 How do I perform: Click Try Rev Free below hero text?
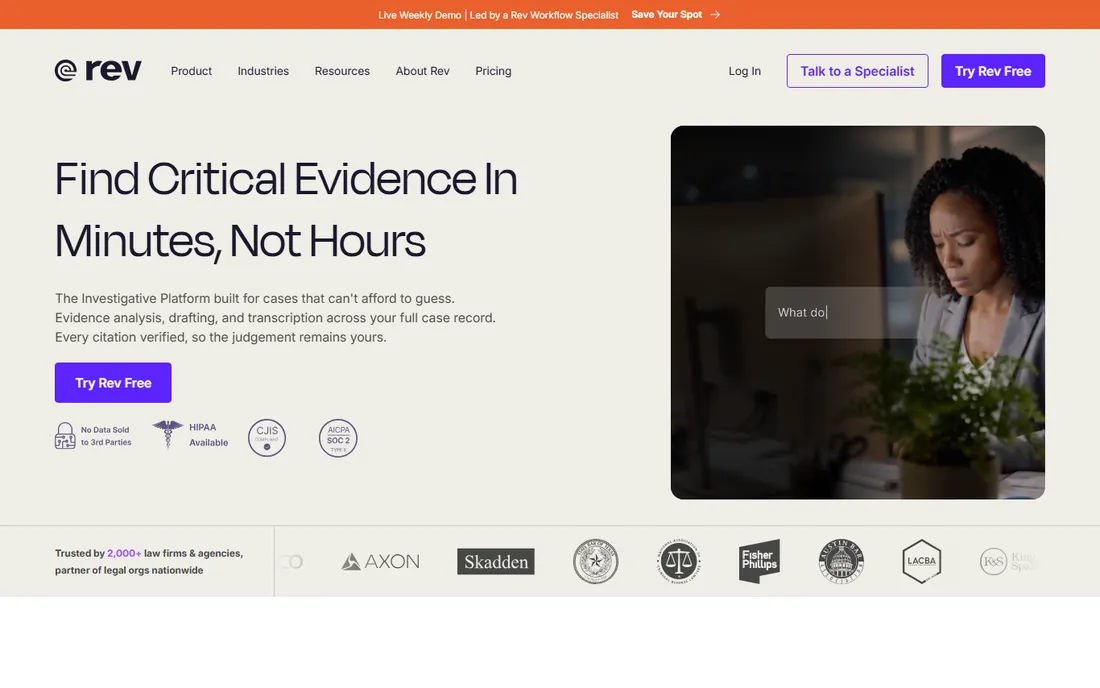[113, 382]
